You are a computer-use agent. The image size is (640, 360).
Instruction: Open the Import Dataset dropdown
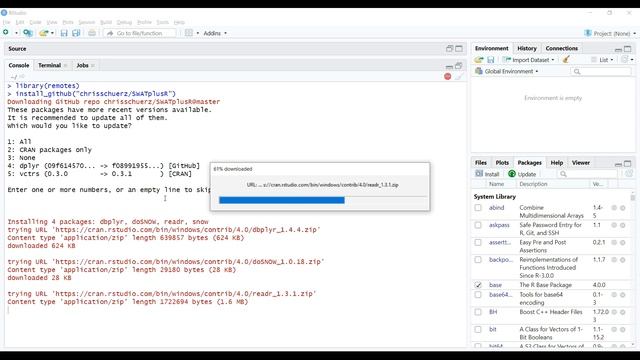(x=529, y=60)
